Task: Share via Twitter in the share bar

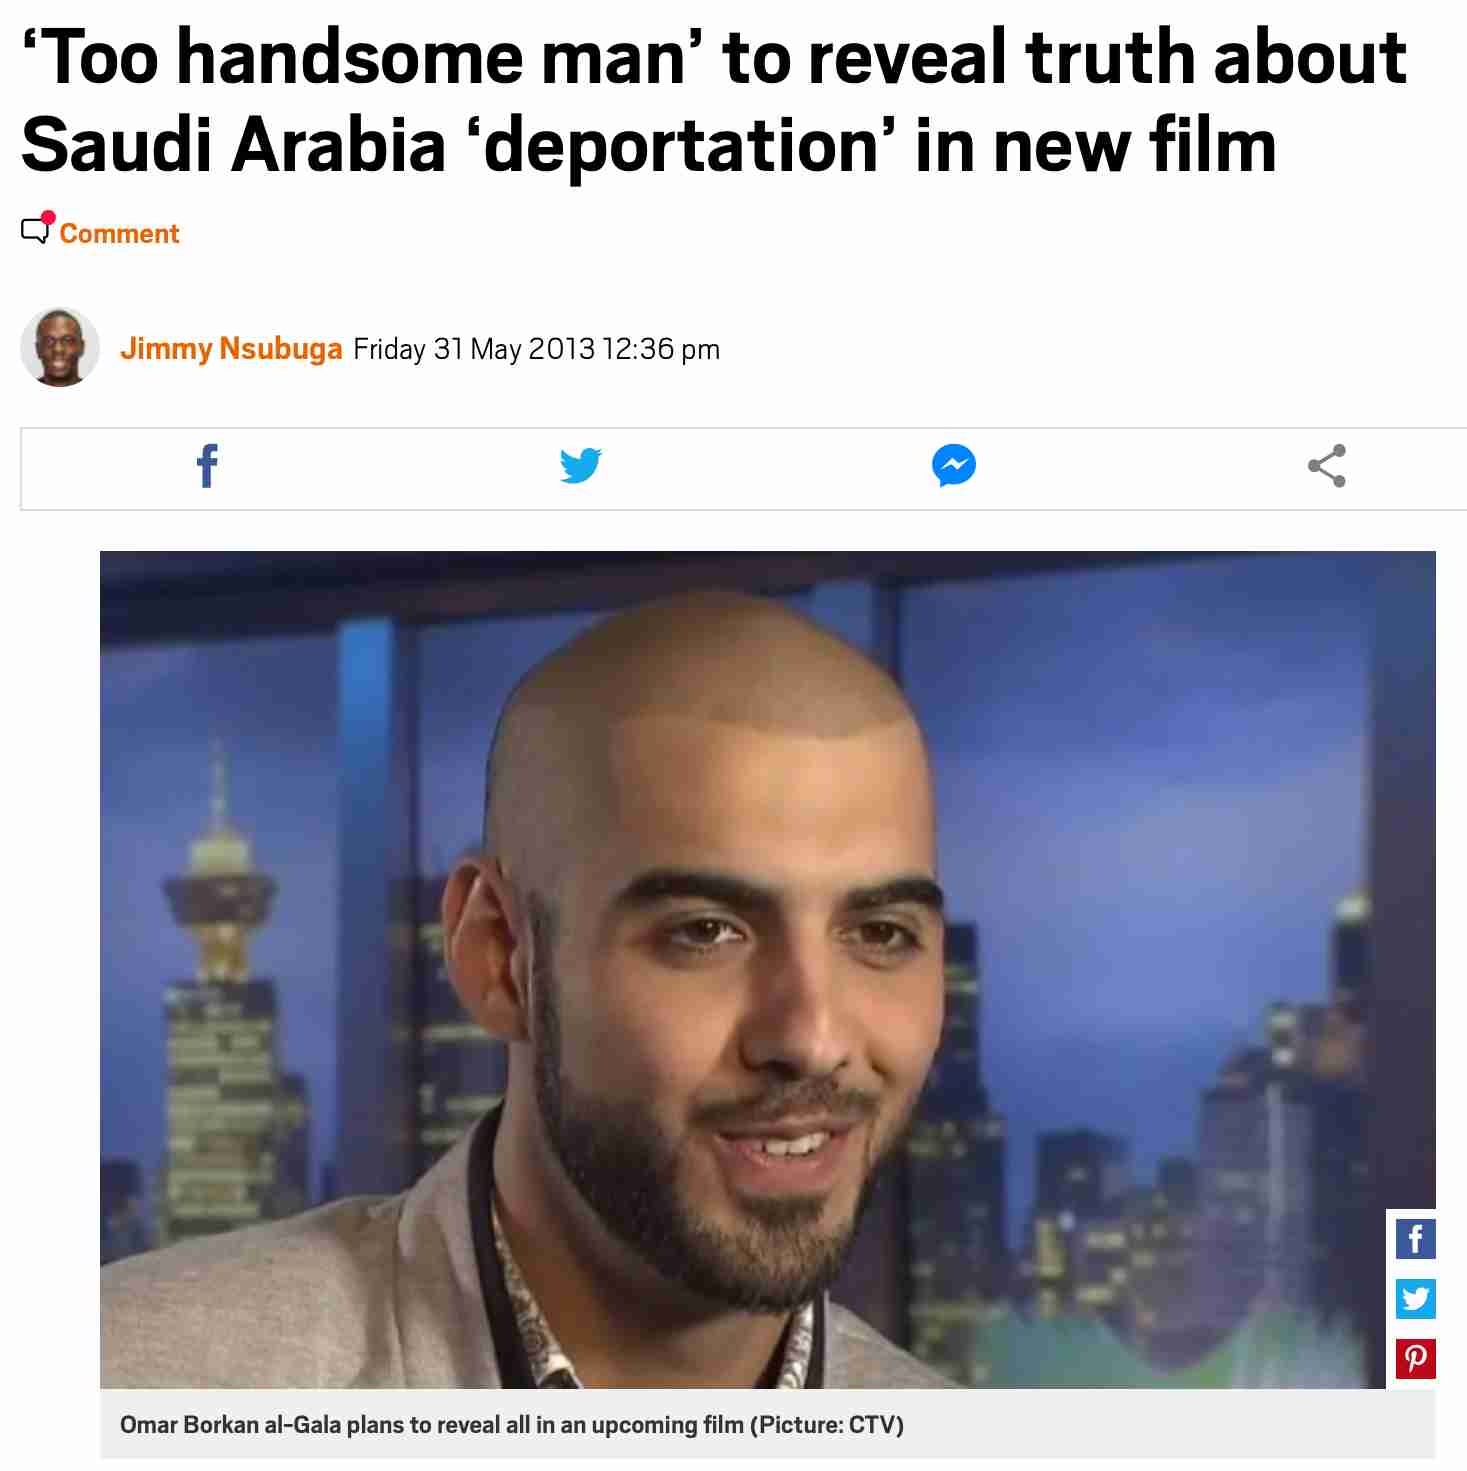Action: tap(580, 466)
